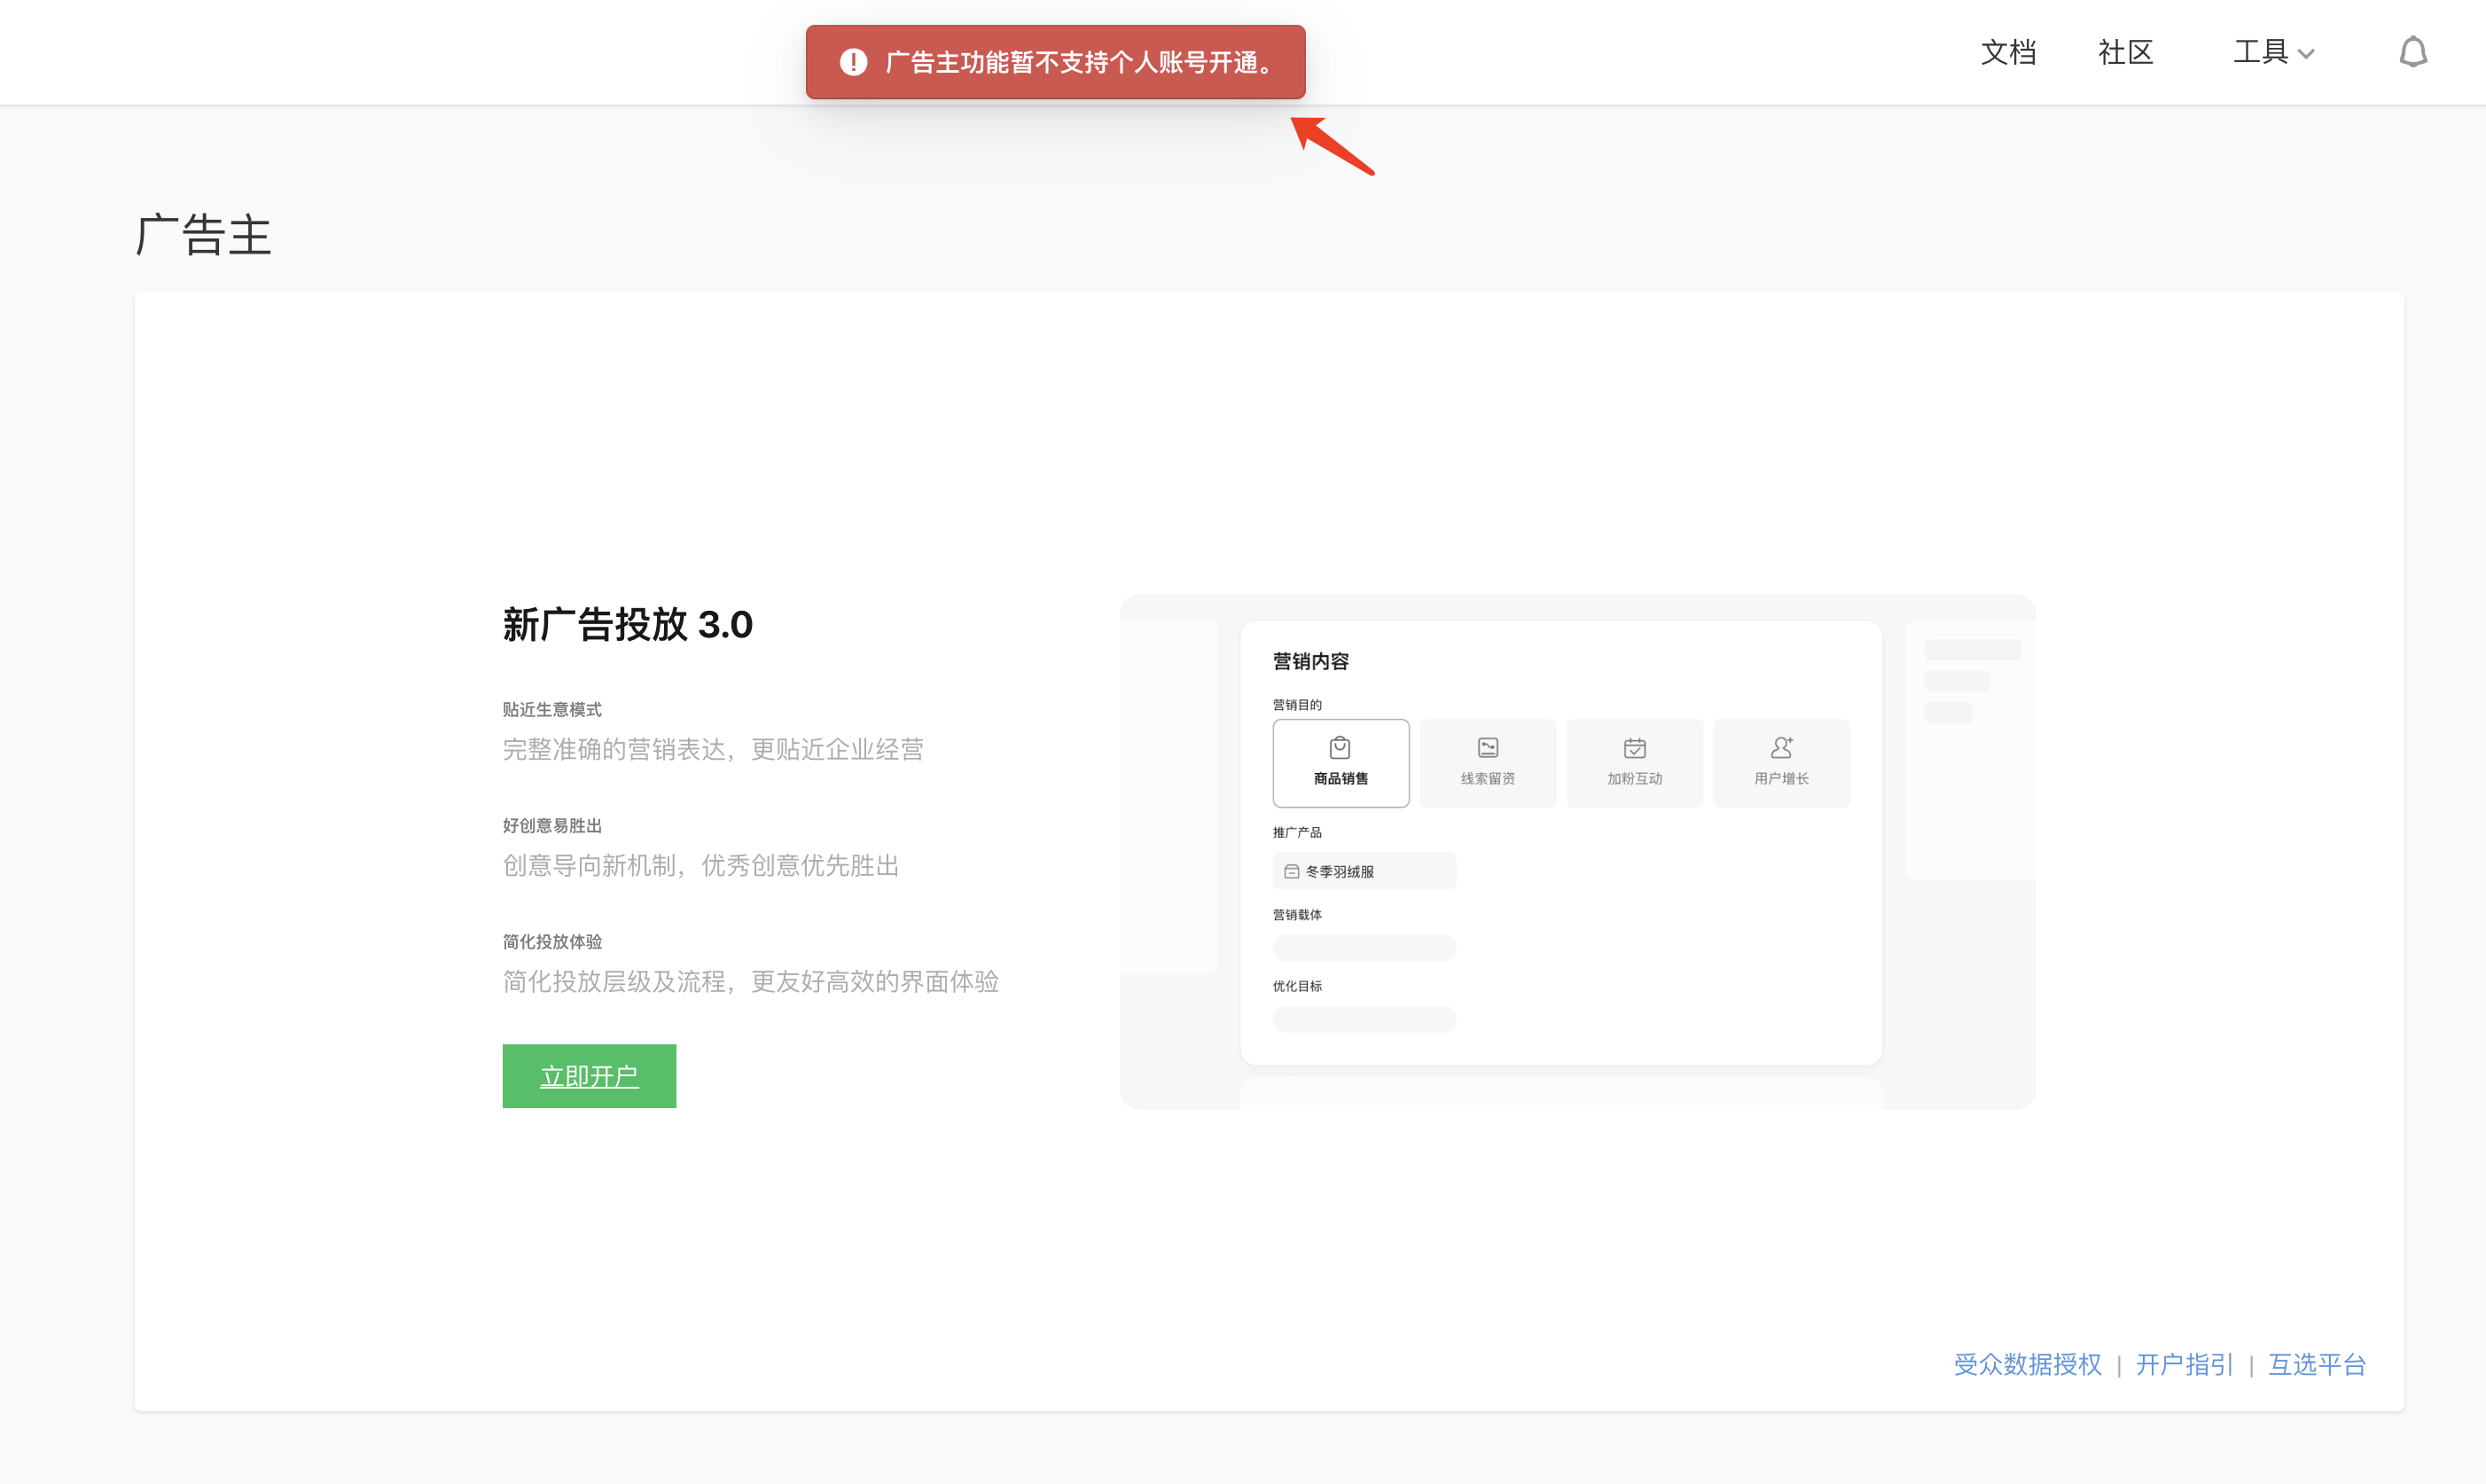Screen dimensions: 2486x1484
Task: Click the product icon beside 冬季羽绒服
Action: click(1291, 872)
